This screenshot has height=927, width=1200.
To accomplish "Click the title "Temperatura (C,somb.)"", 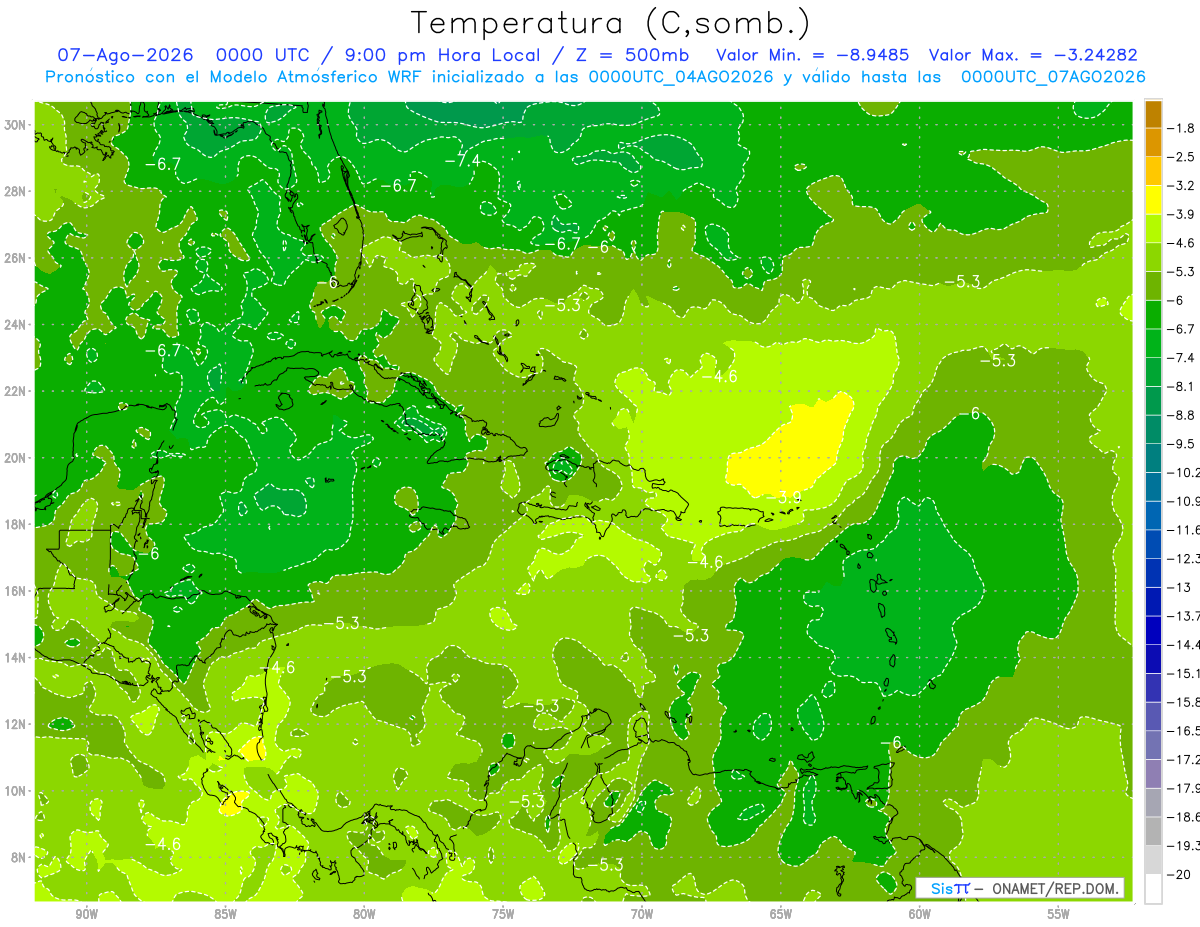I will click(610, 24).
